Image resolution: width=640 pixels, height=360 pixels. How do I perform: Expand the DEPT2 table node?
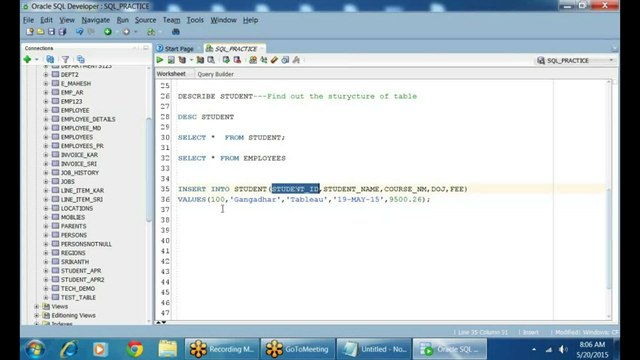46,75
